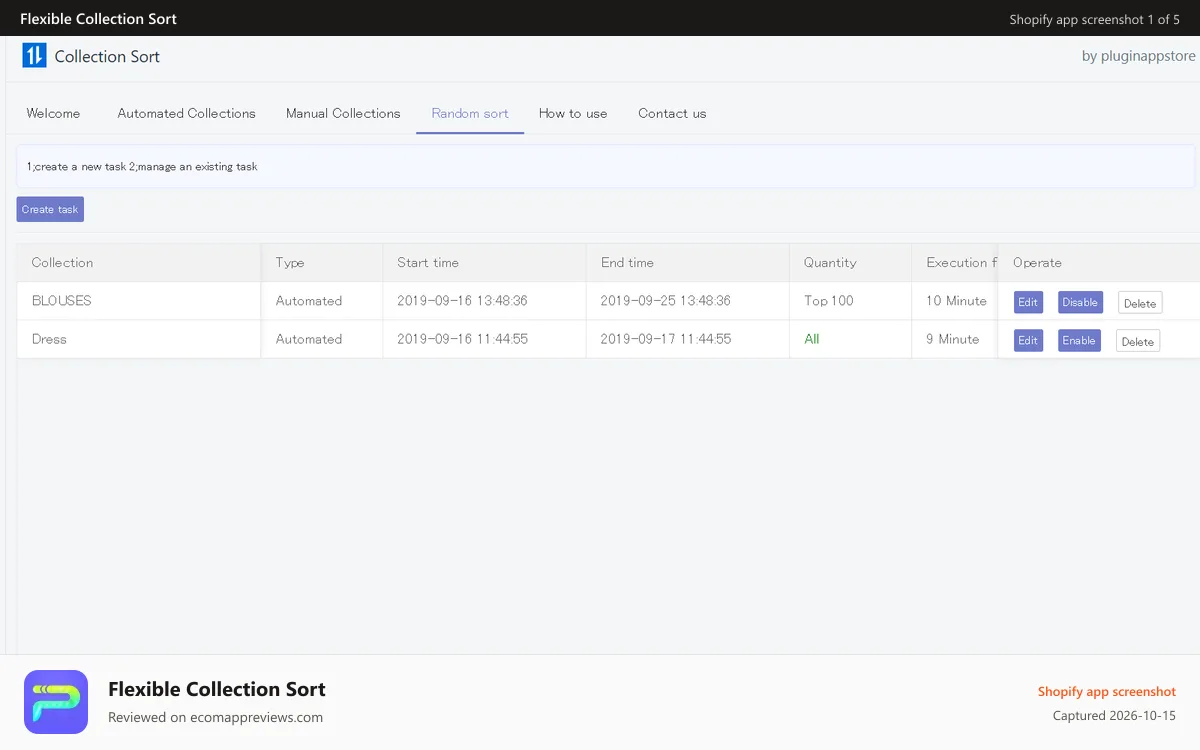Click the Shopify app screenshot label

pyautogui.click(x=1107, y=692)
